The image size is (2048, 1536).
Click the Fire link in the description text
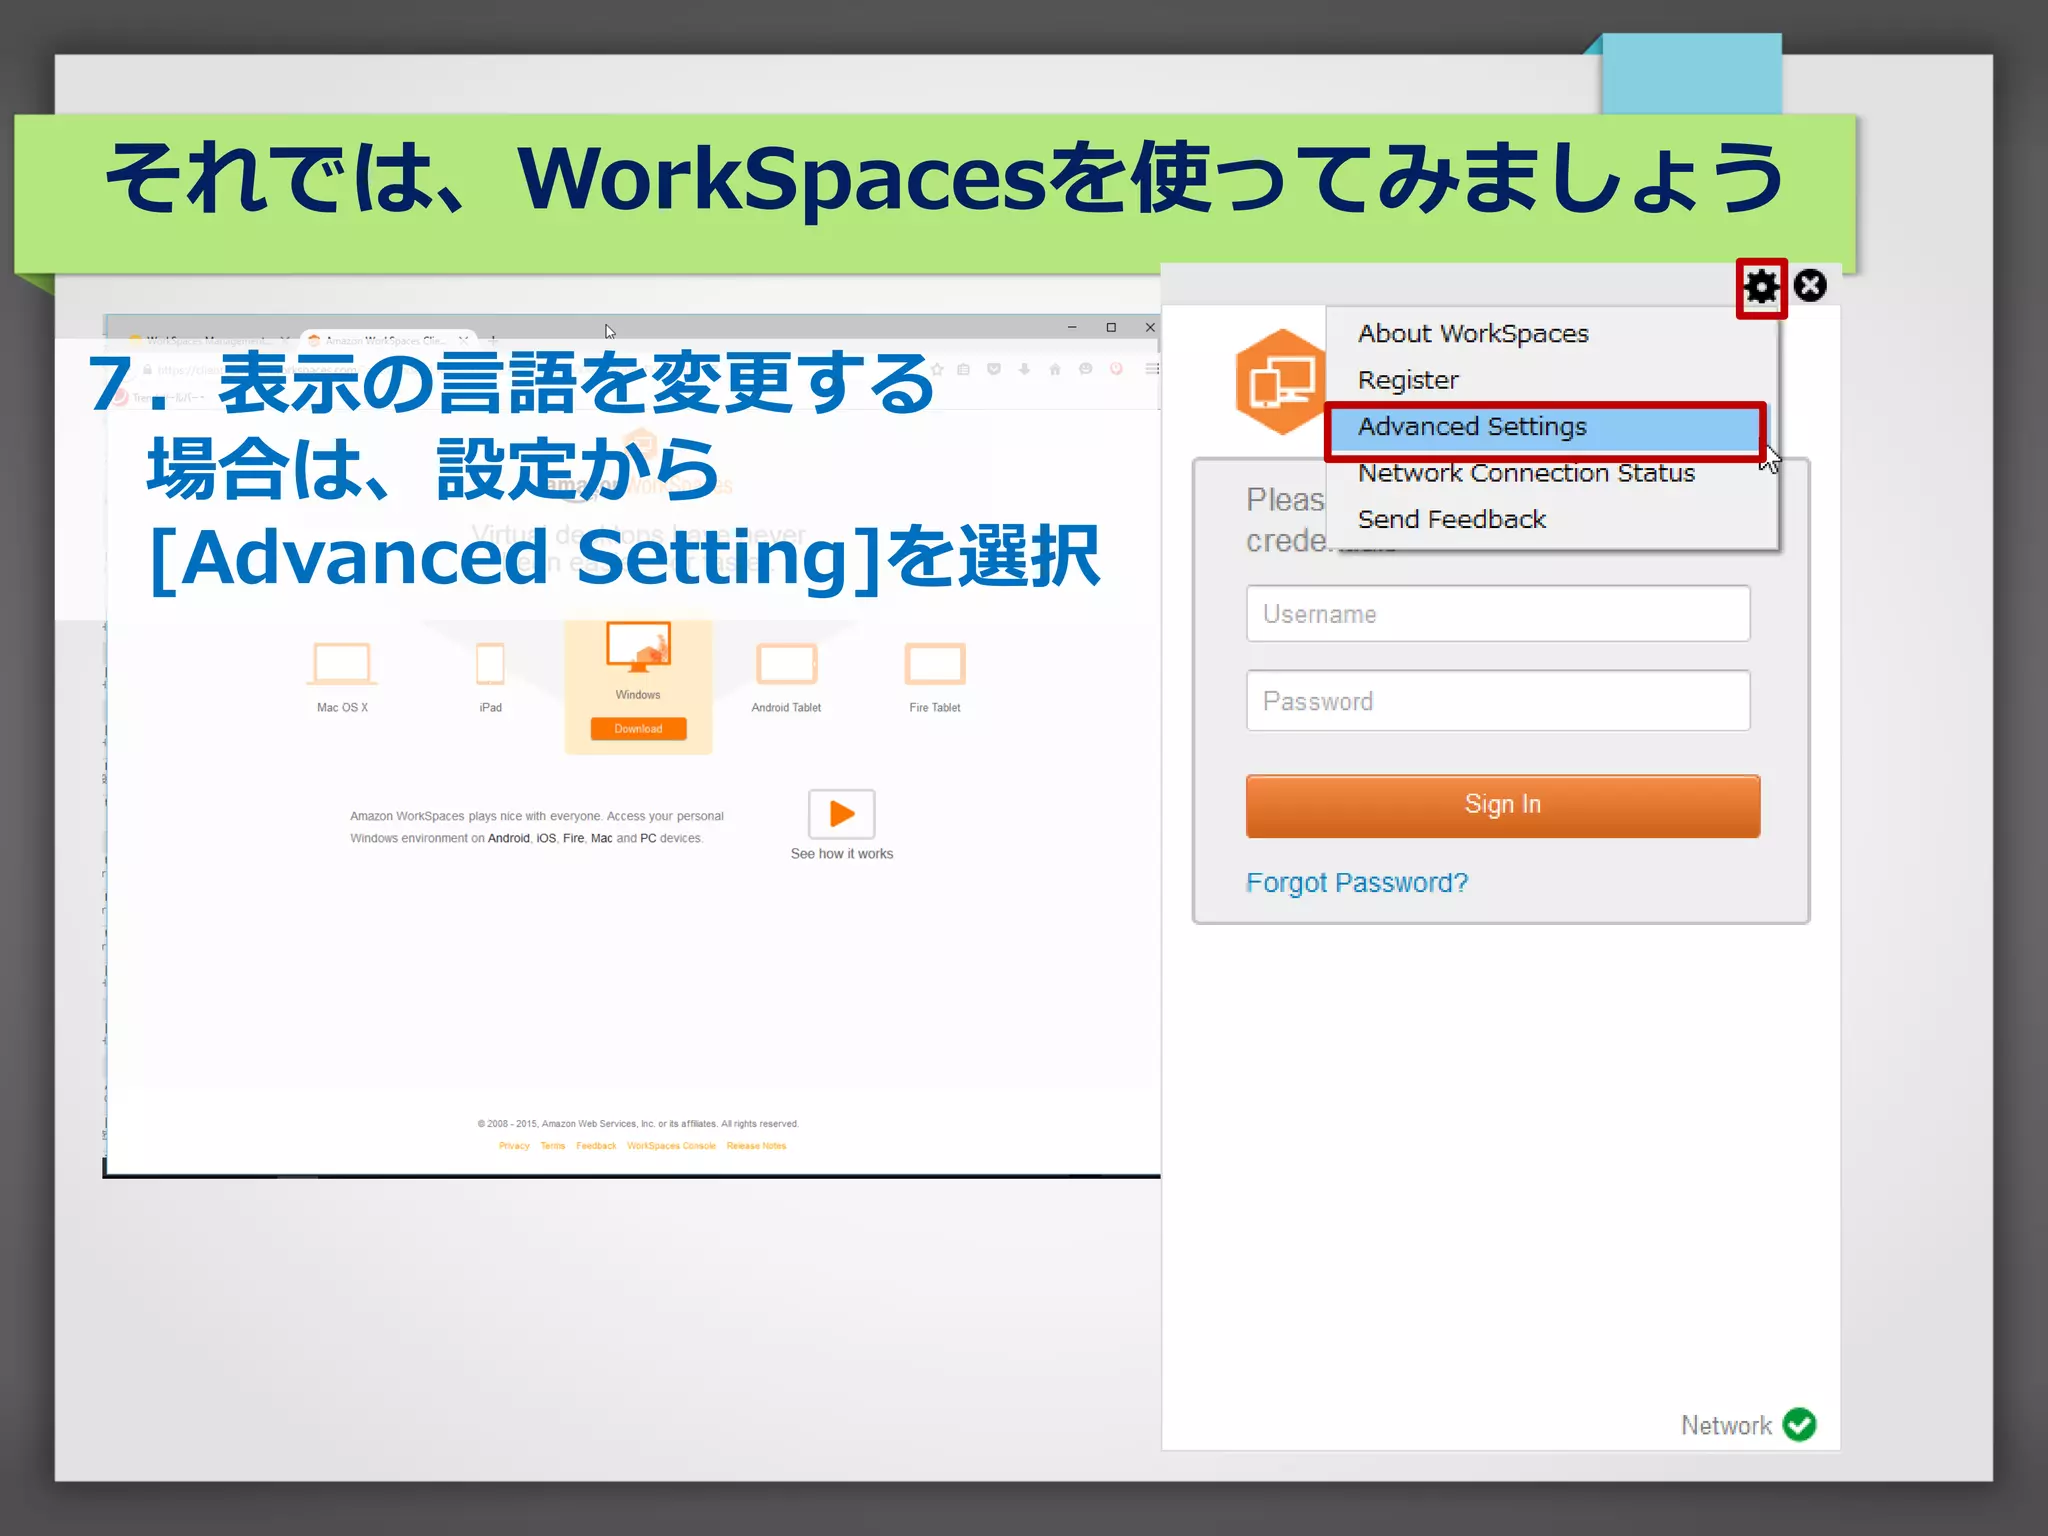[573, 838]
